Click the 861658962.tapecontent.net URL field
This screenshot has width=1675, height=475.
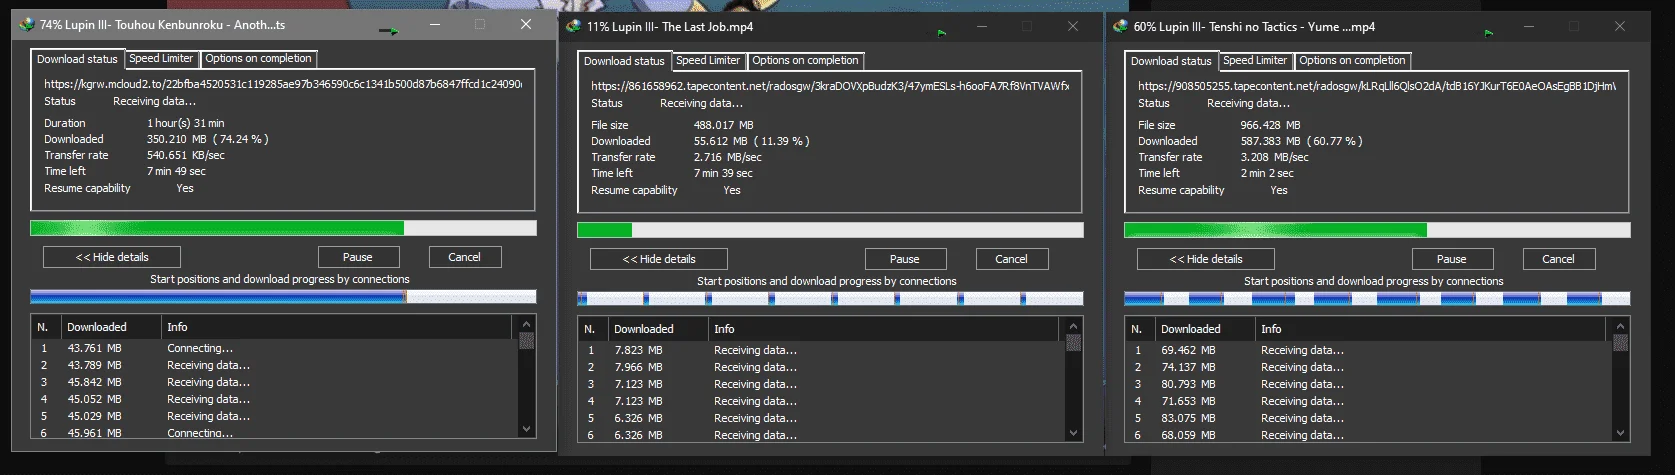coord(830,86)
